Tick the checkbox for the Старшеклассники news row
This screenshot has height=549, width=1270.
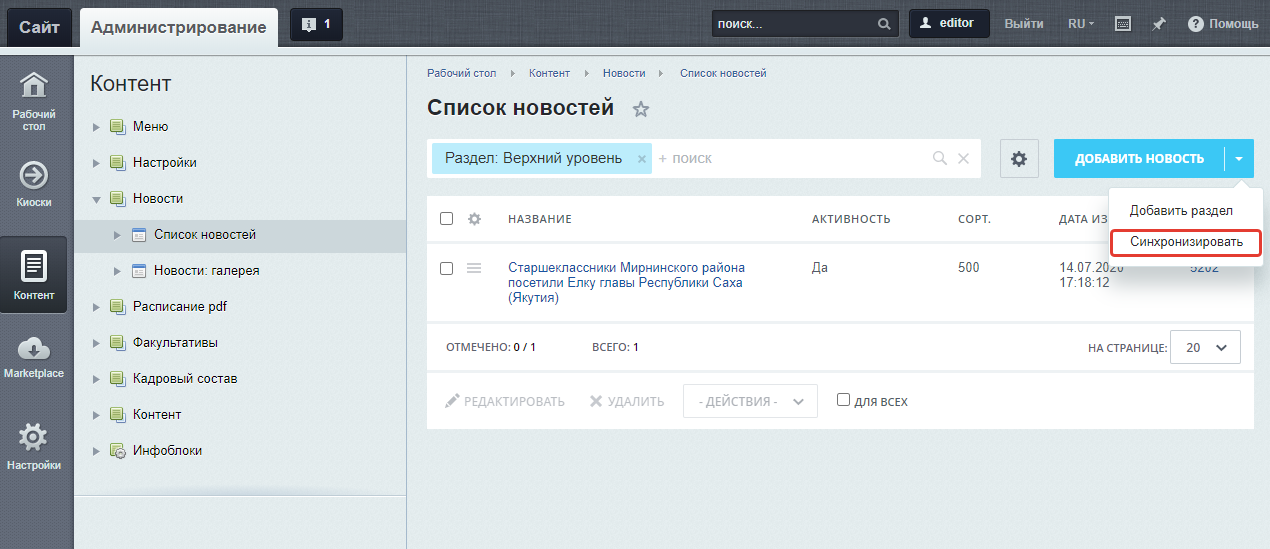pos(447,268)
